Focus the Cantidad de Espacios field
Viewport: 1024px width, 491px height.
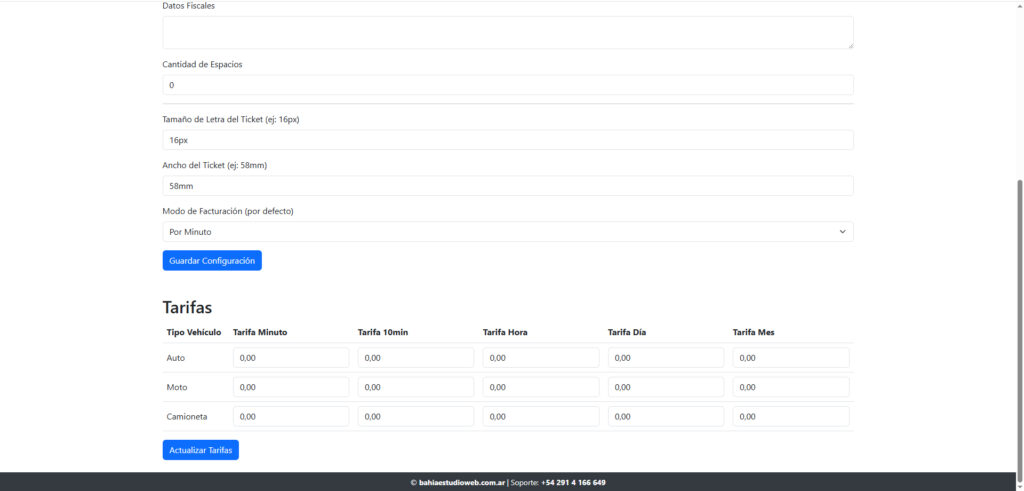point(507,85)
